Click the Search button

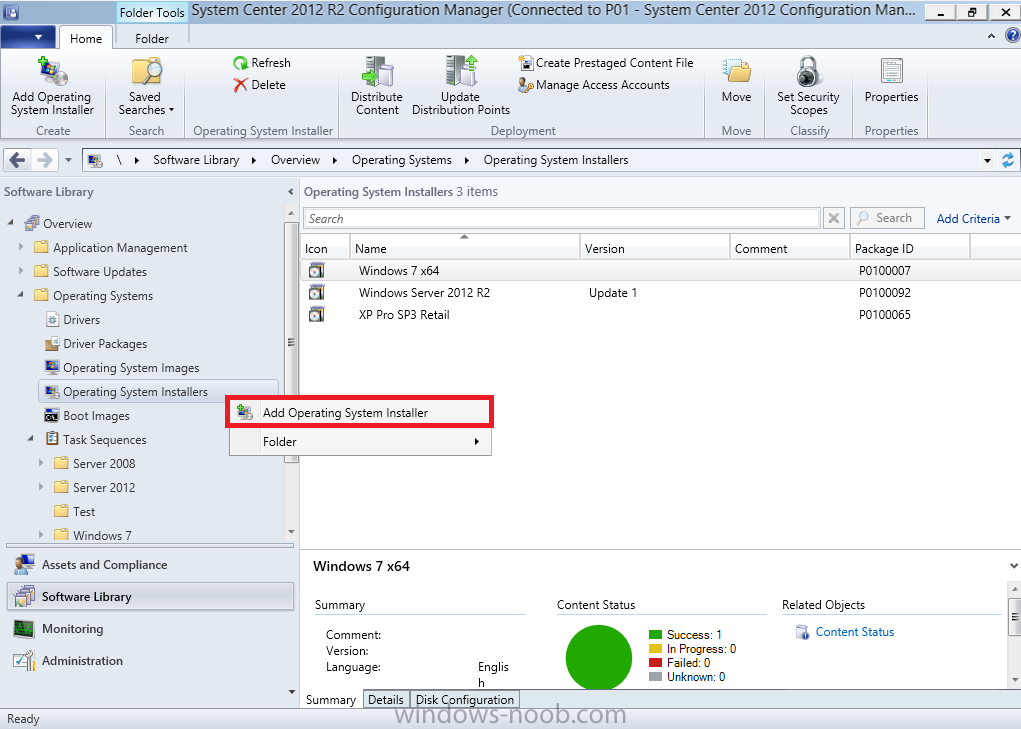tap(887, 218)
